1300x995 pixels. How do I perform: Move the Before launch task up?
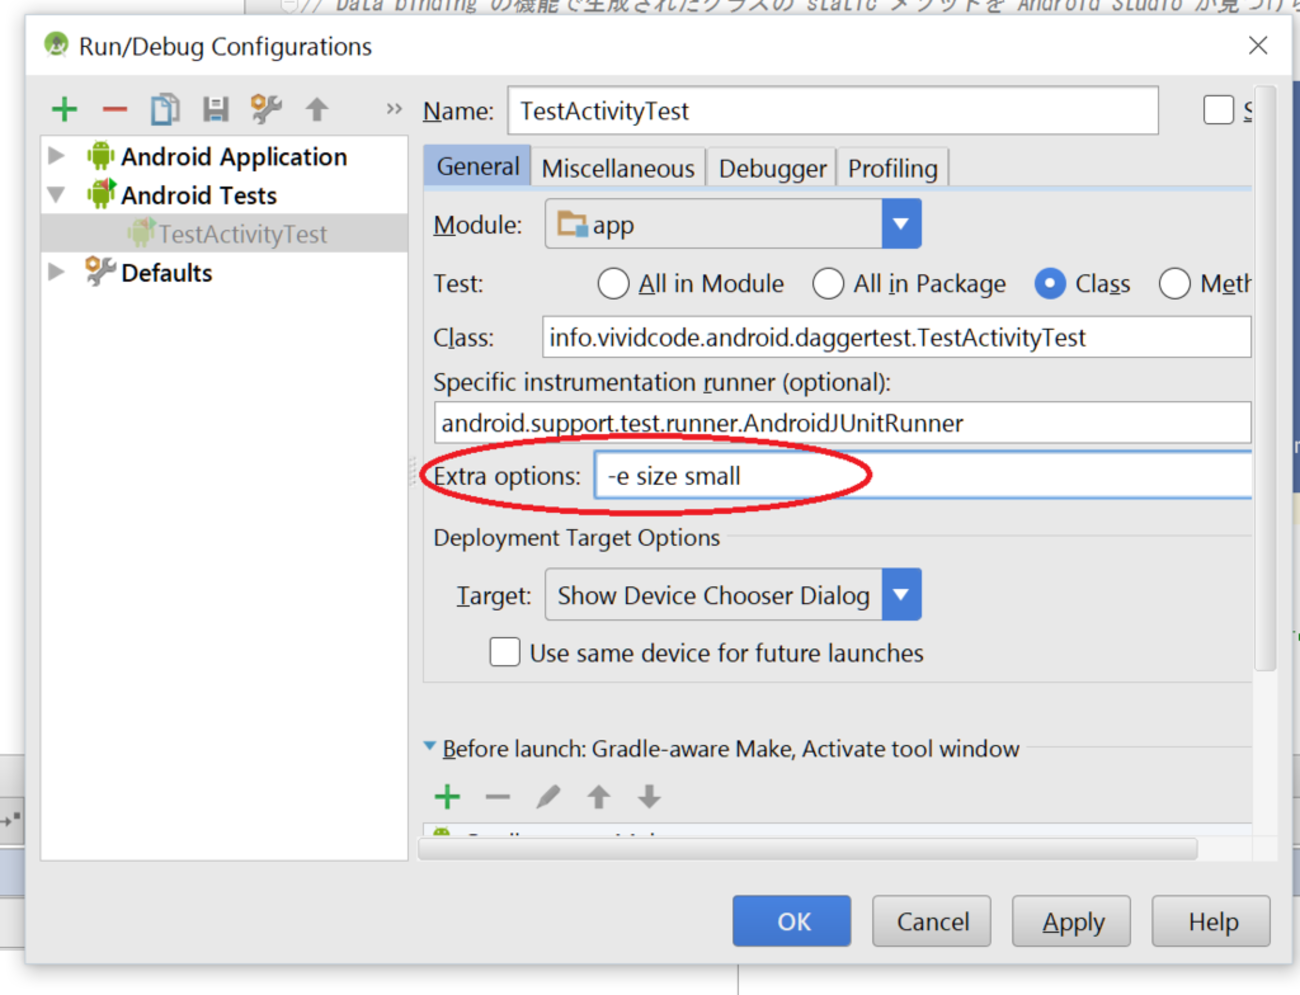(x=599, y=797)
